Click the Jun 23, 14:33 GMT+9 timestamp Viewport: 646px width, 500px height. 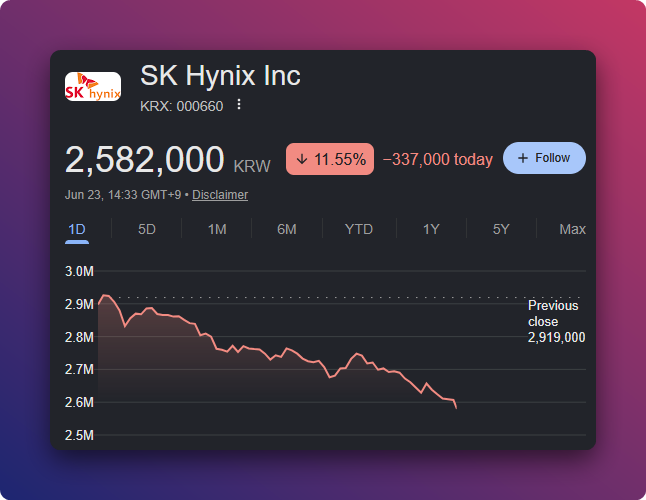[x=123, y=195]
